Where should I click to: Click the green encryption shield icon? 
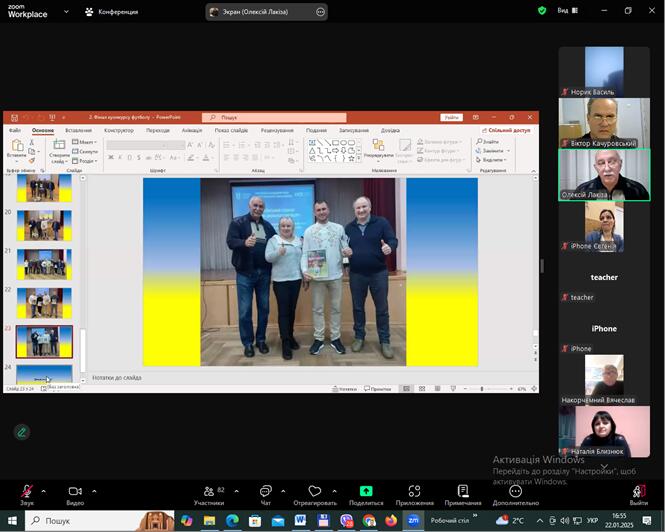(x=542, y=11)
